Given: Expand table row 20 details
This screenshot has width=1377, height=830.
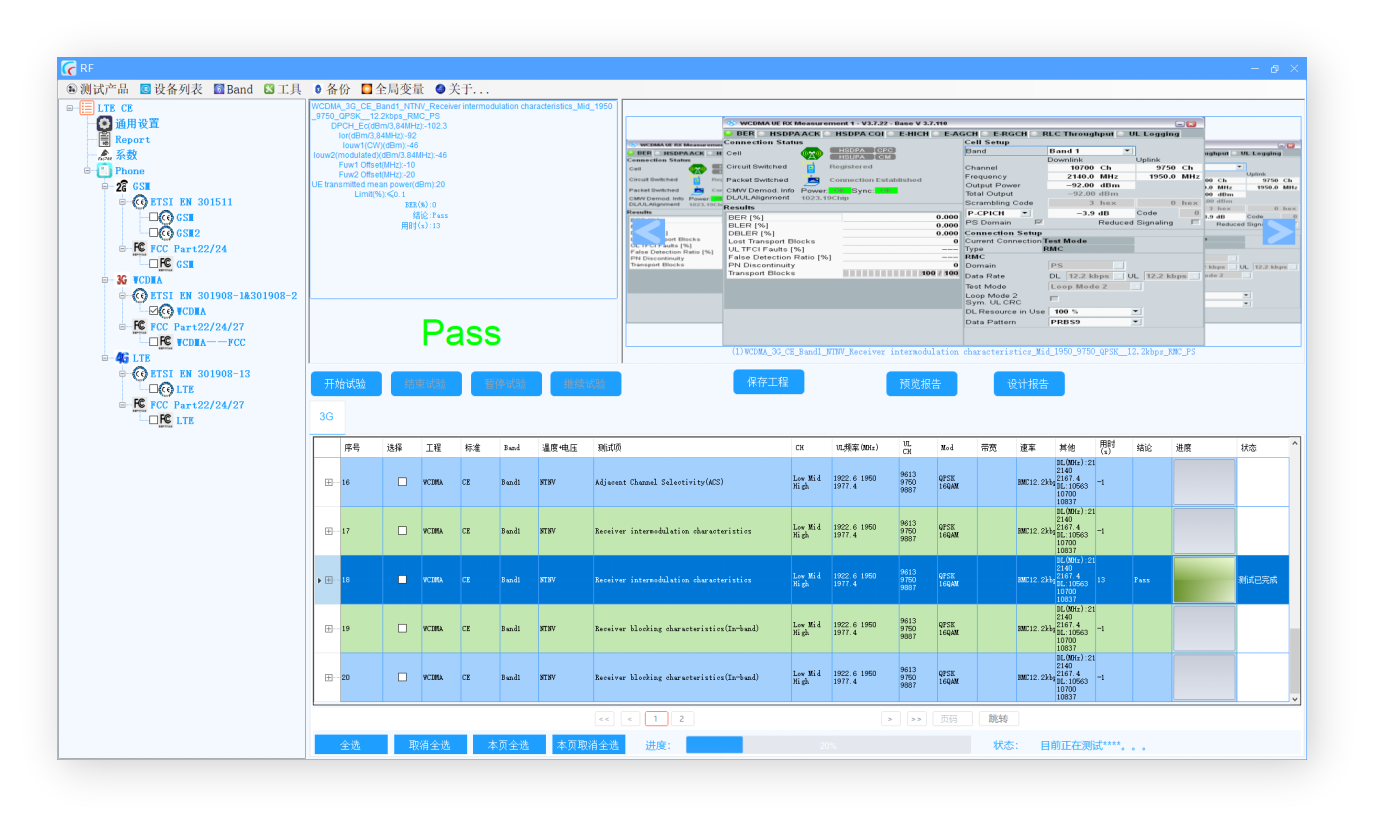Looking at the screenshot, I should pyautogui.click(x=329, y=677).
